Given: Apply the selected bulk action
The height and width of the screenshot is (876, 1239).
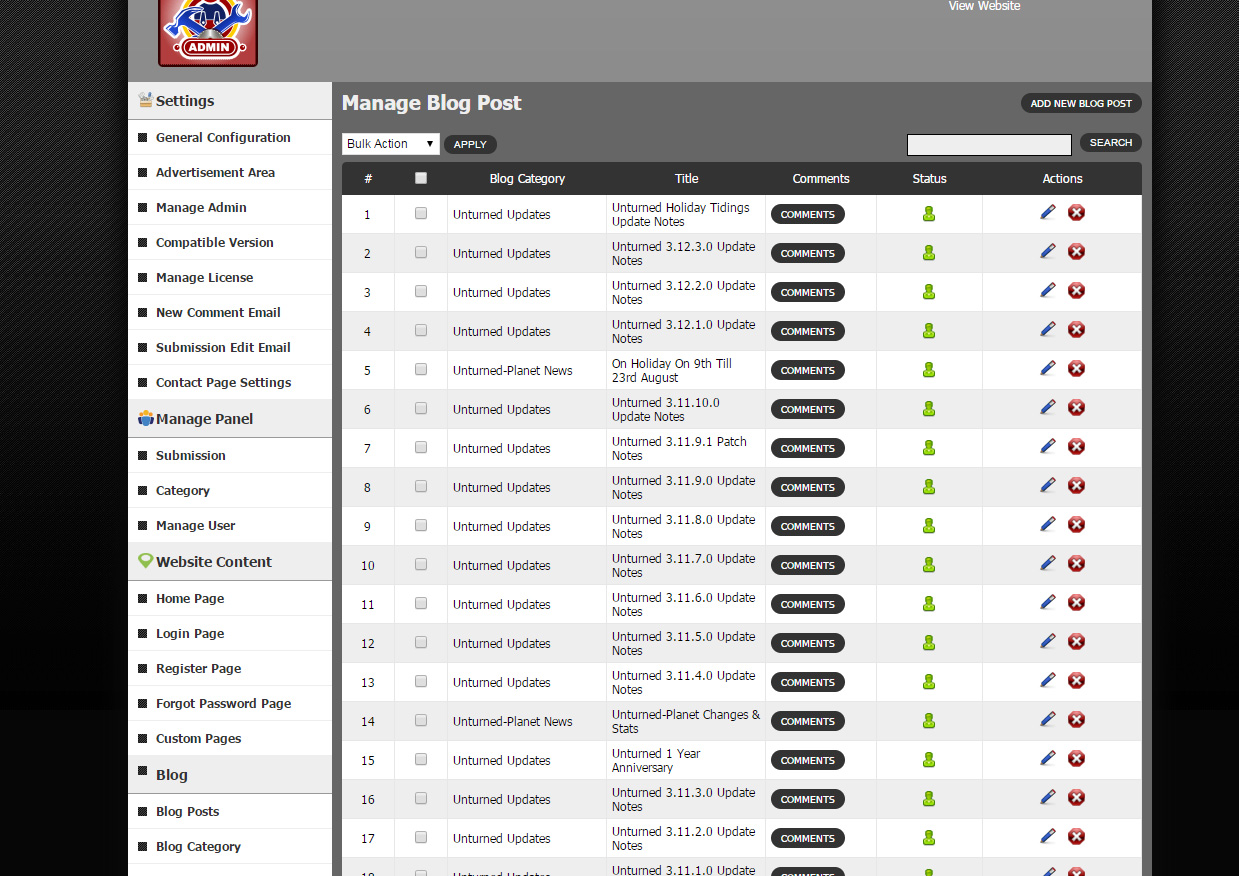Looking at the screenshot, I should point(470,144).
